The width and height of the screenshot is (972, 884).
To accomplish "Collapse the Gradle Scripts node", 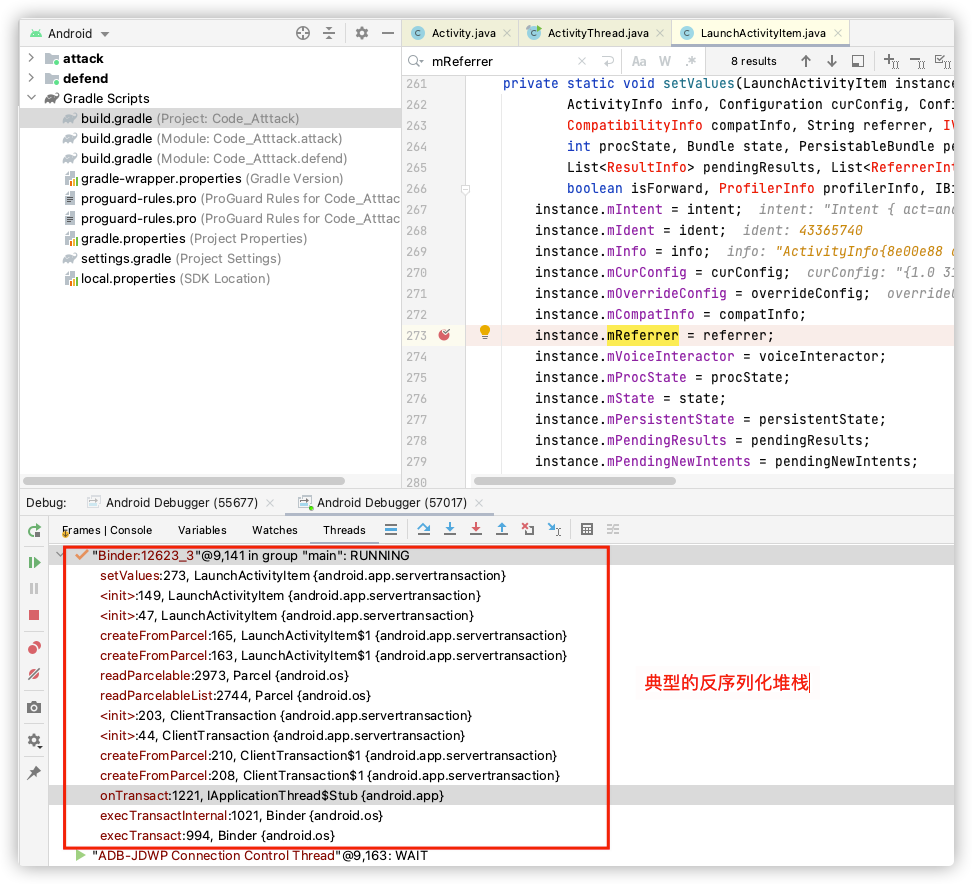I will point(31,98).
